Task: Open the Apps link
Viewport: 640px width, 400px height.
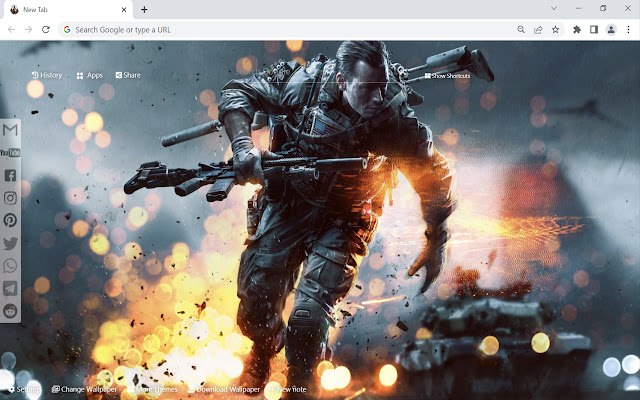Action: point(90,76)
